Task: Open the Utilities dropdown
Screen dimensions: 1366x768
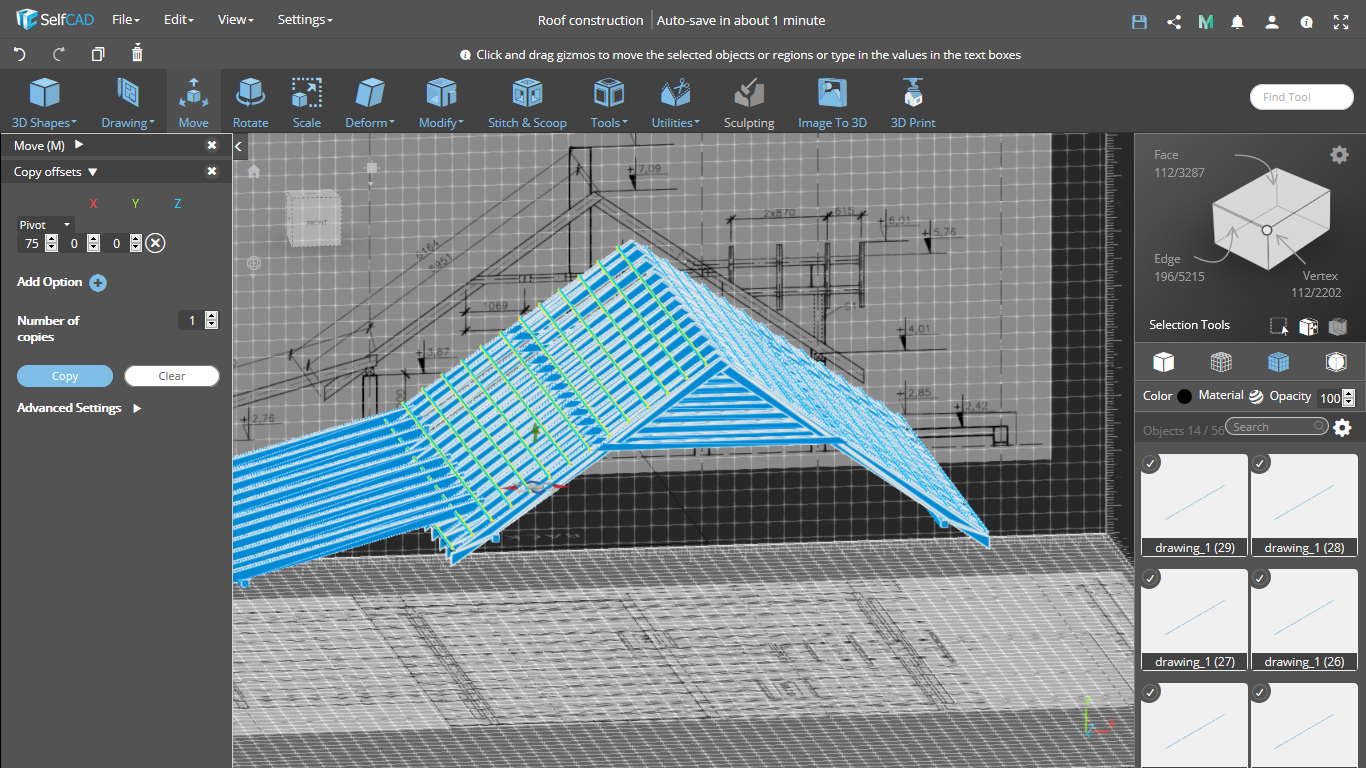Action: tap(675, 103)
